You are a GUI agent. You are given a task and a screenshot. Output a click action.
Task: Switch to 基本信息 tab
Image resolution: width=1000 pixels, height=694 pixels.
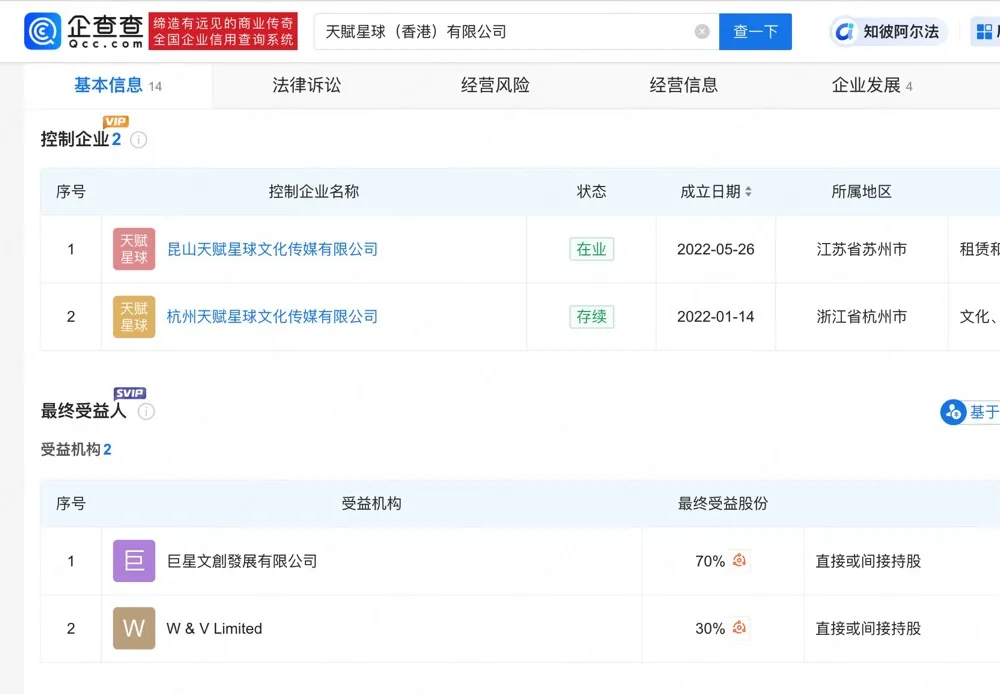coord(118,85)
